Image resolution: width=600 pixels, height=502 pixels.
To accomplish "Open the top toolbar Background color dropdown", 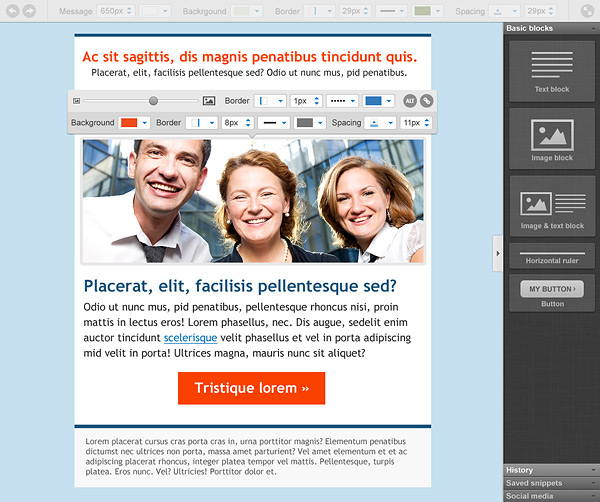I will point(247,11).
